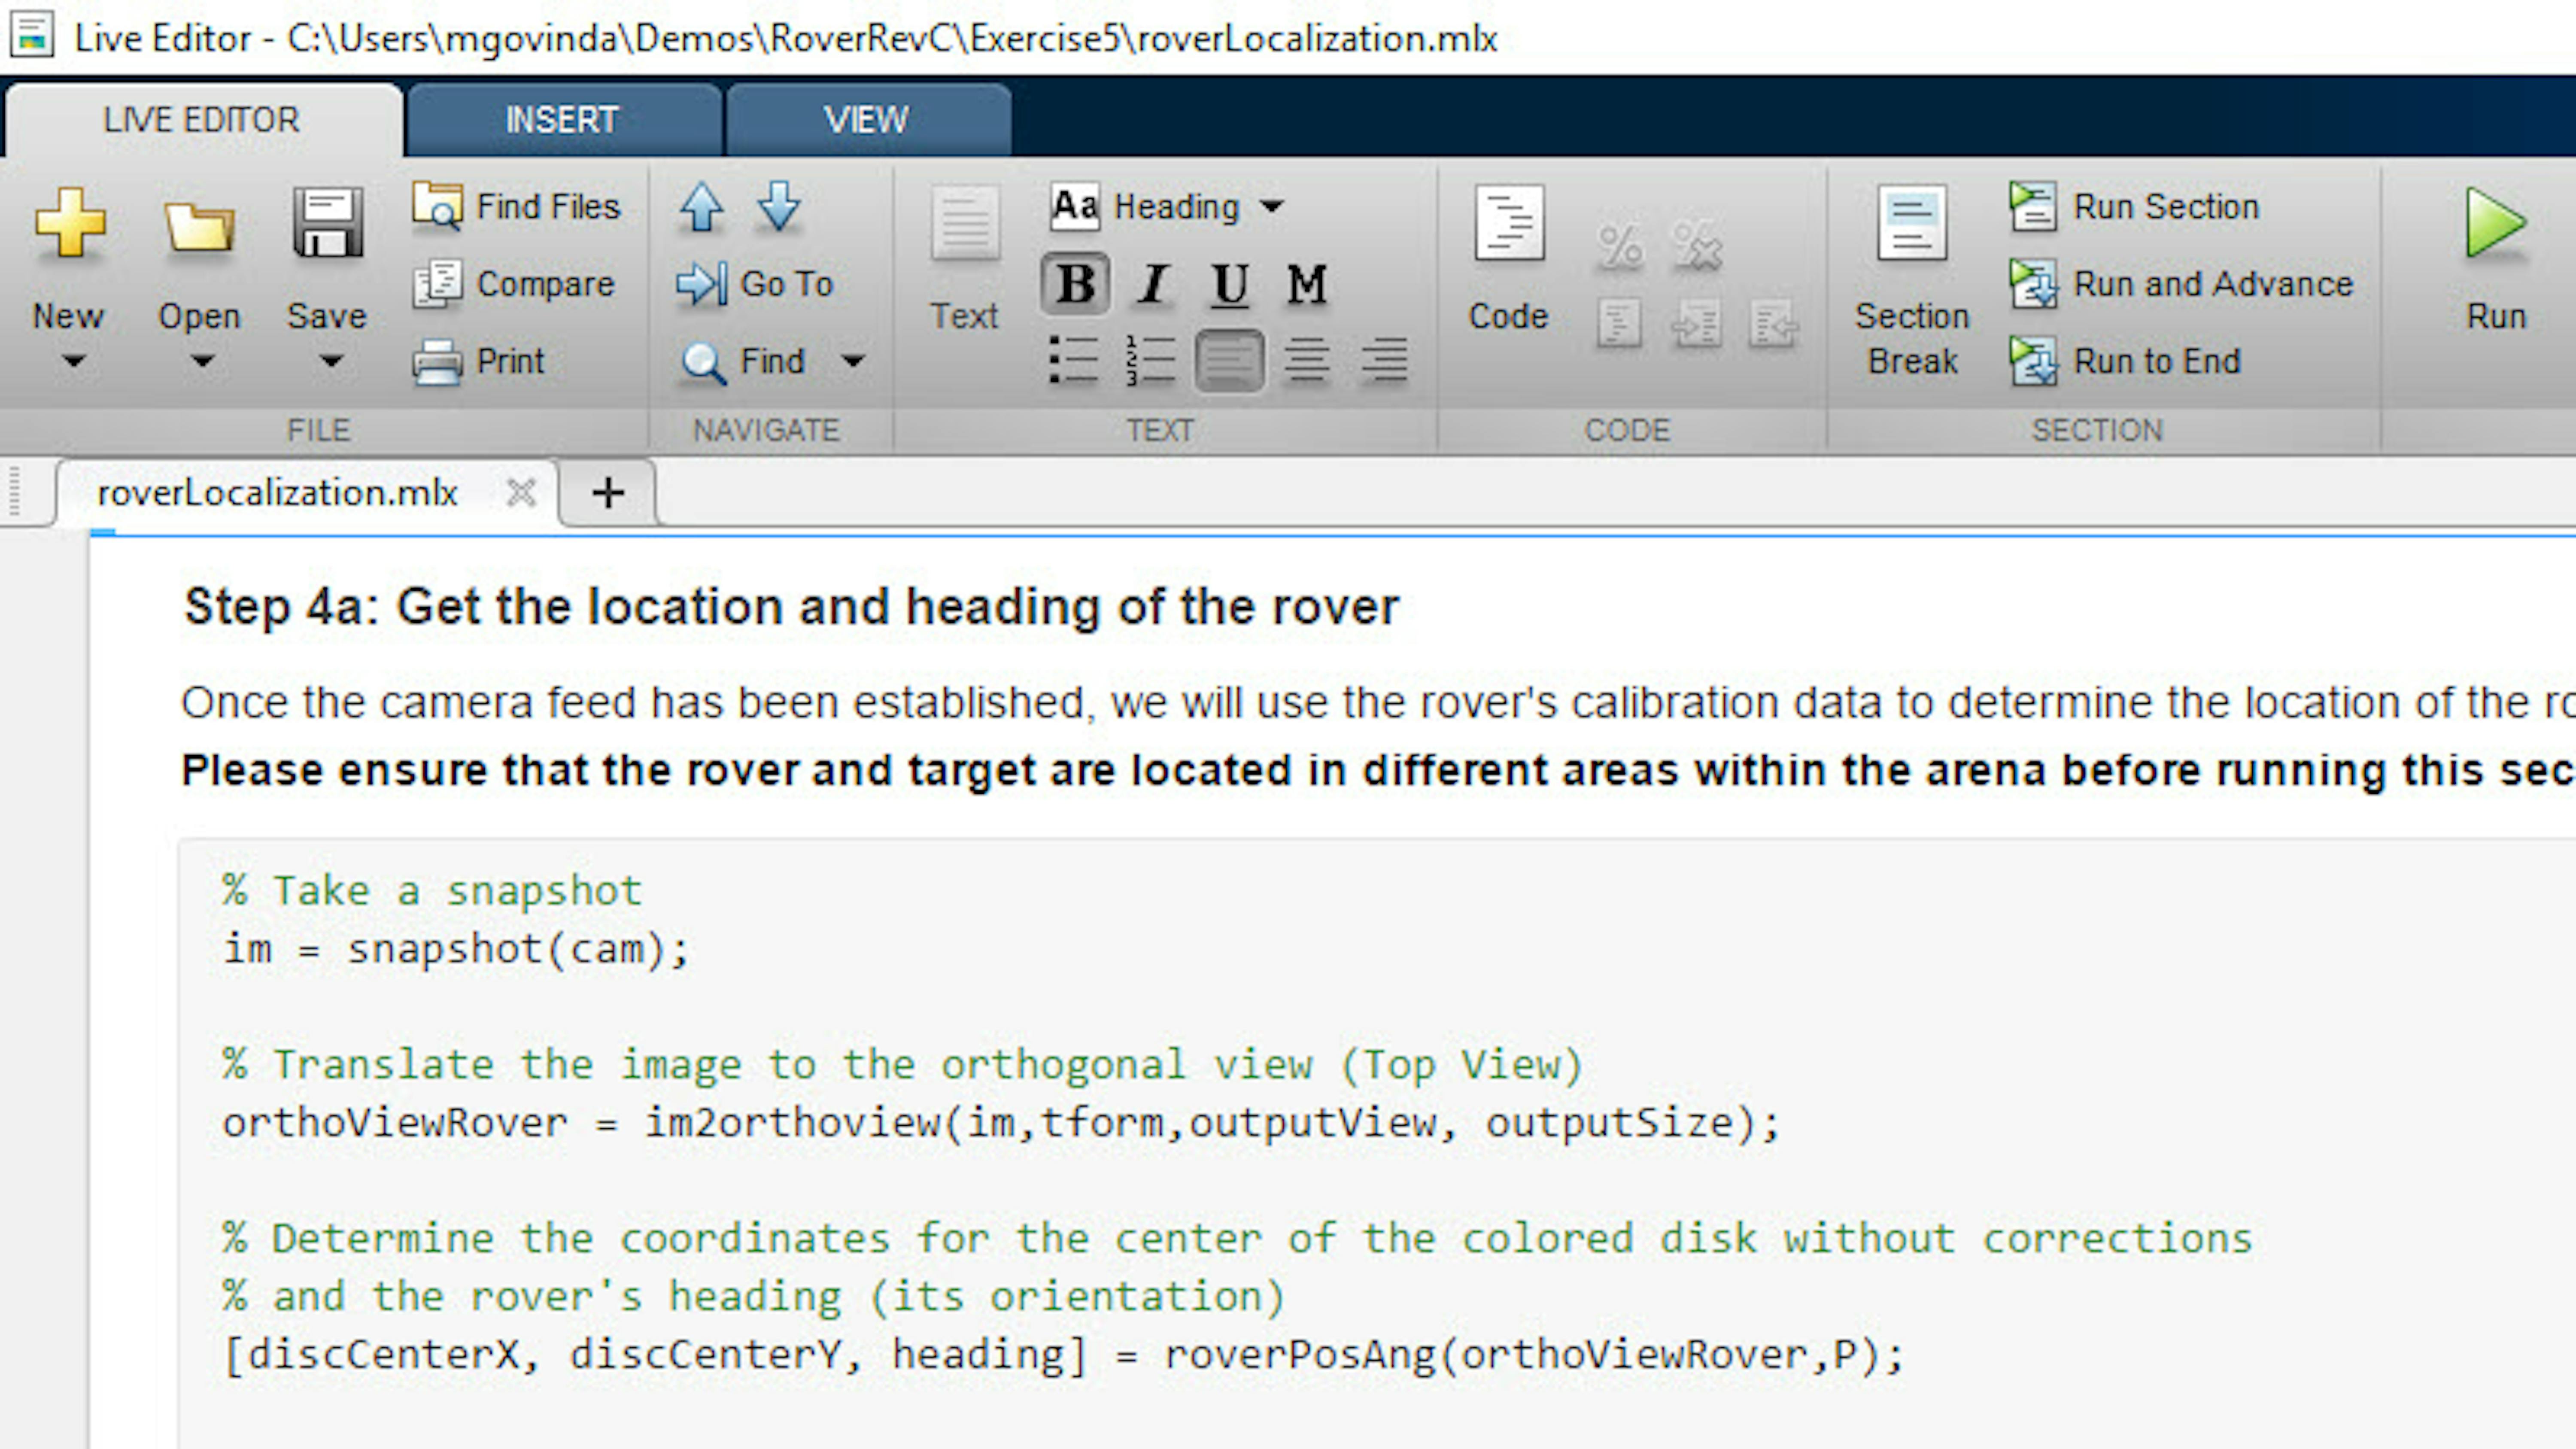
Task: Save the file using the Save disk icon
Action: click(x=327, y=222)
